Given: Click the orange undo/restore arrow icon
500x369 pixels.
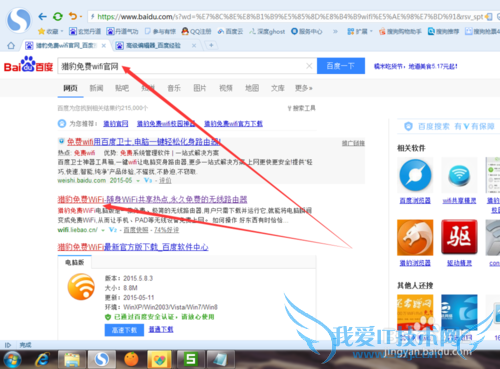Looking at the screenshot, I should coord(73,16).
